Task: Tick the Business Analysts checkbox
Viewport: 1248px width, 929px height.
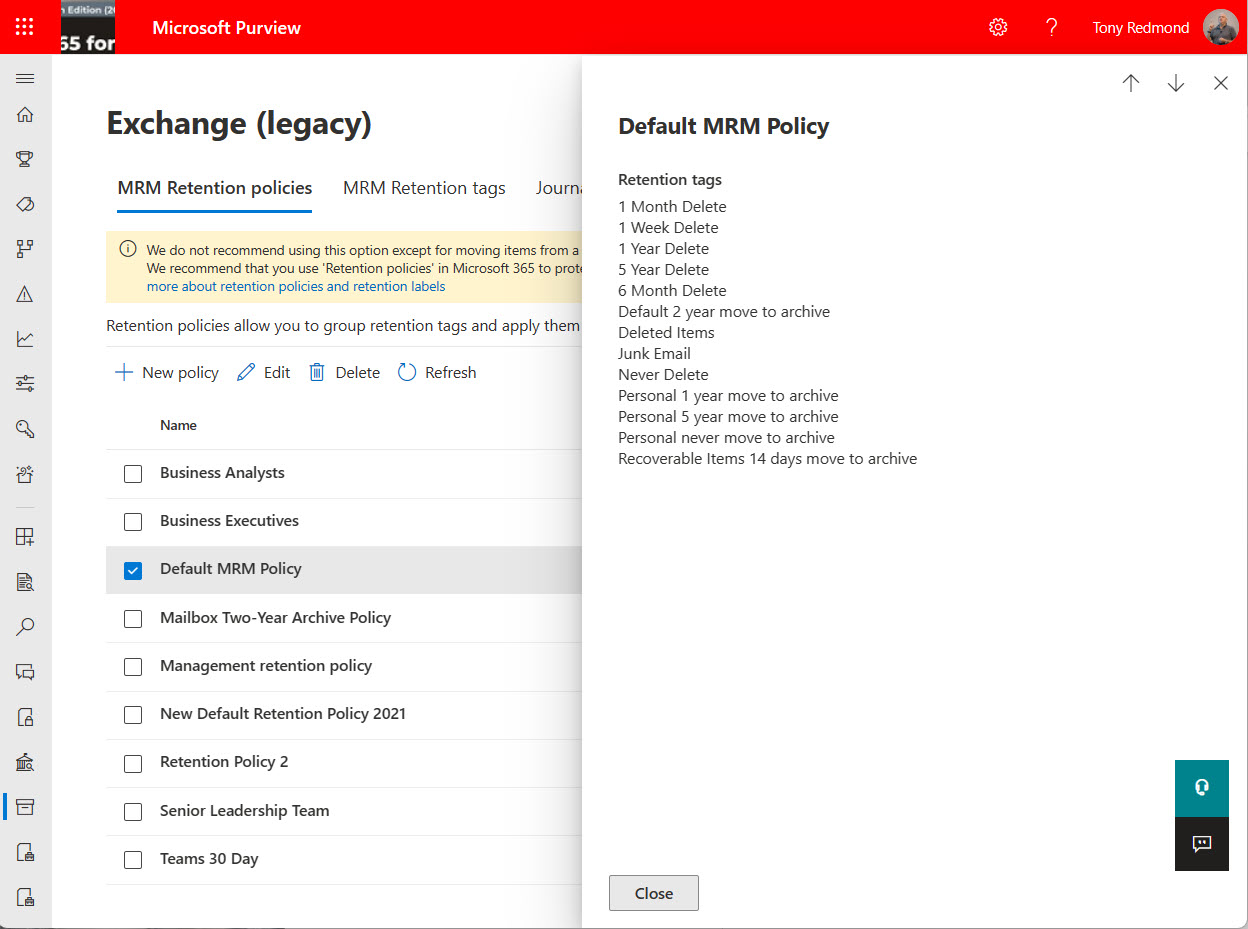Action: tap(133, 474)
